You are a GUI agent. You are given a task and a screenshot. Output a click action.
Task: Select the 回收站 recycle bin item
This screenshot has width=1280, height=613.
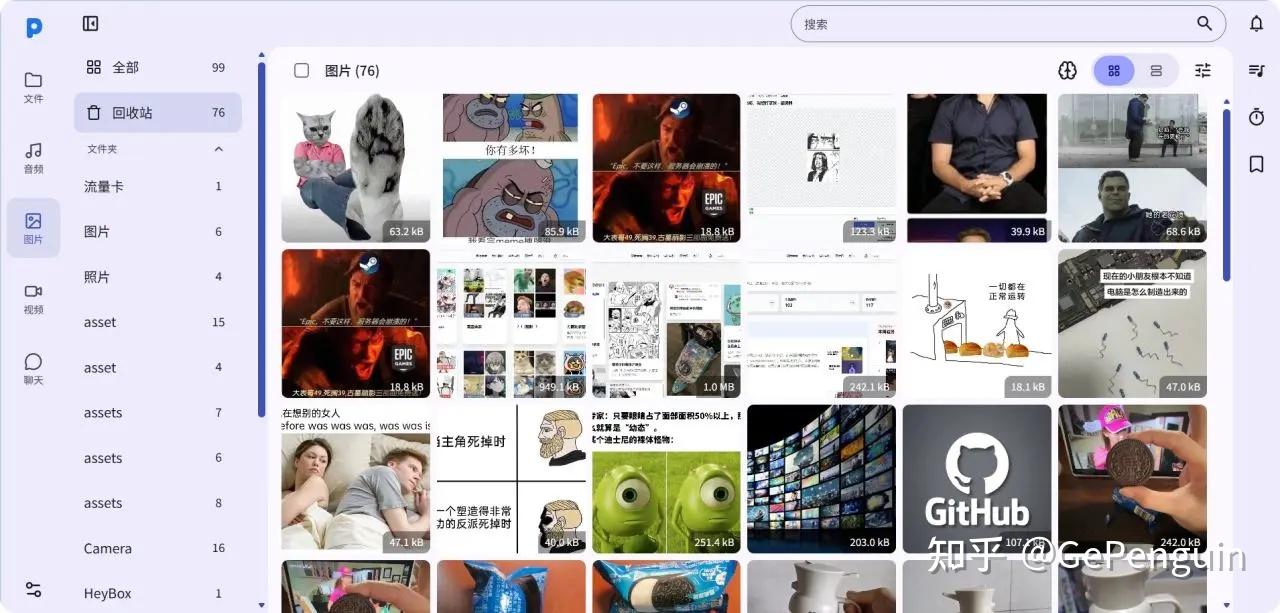pyautogui.click(x=158, y=113)
